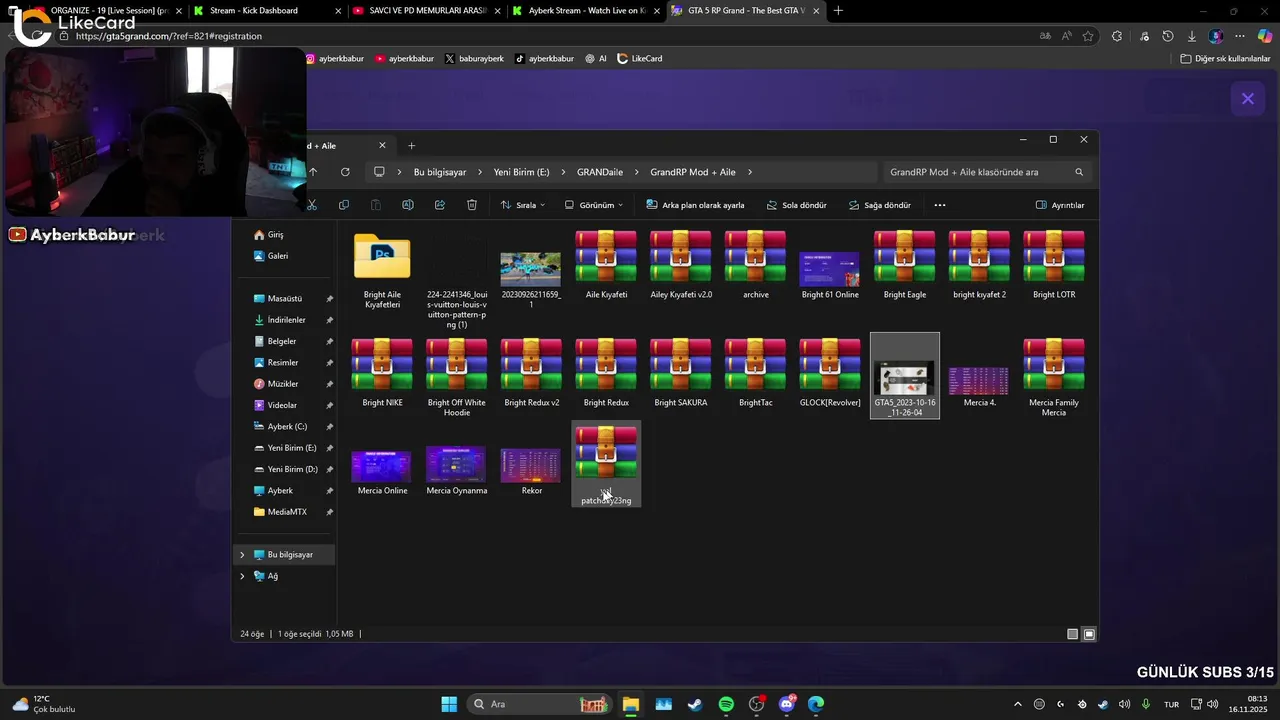Open Diğer sık kullanılanlar bookmarks folder
The width and height of the screenshot is (1280, 720).
[1225, 59]
